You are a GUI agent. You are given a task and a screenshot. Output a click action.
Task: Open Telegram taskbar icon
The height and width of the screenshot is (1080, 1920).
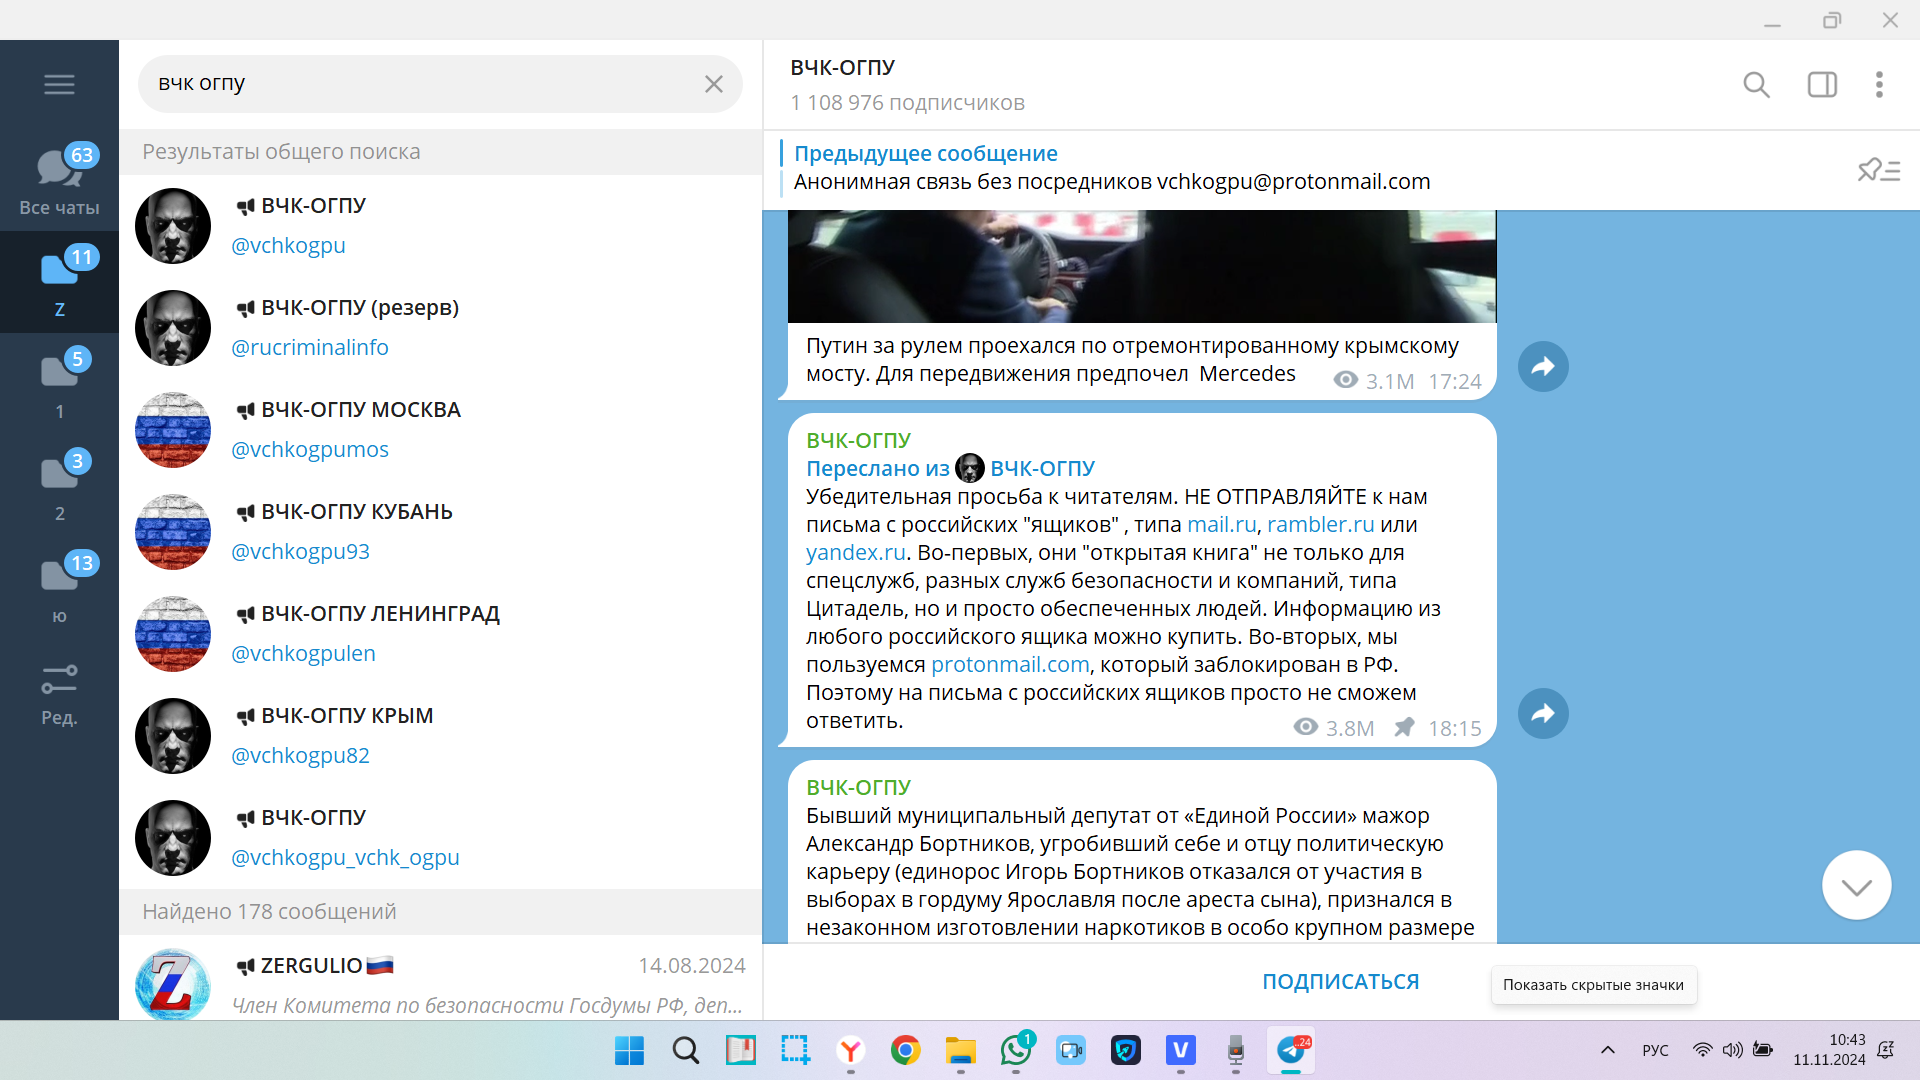pyautogui.click(x=1291, y=1050)
